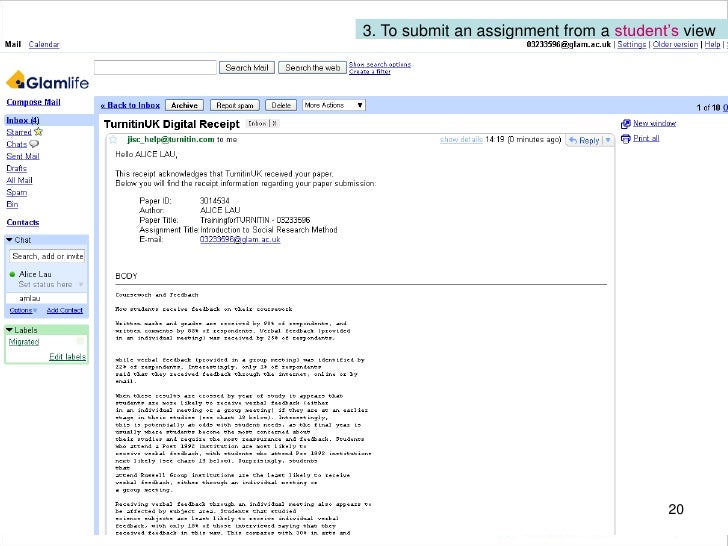This screenshot has height=546, width=728.
Task: Open the chat Options menu
Action: click(x=23, y=310)
